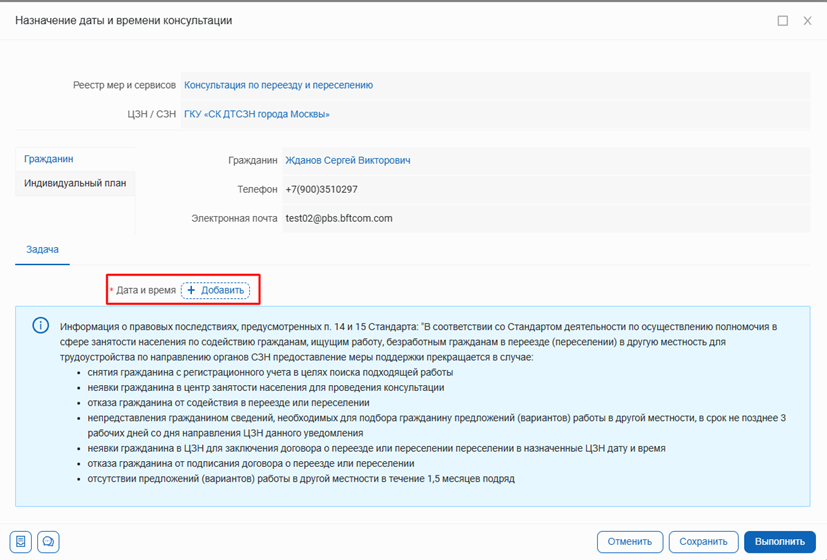Open citizen Жданов Сергей Викторович link

(347, 160)
